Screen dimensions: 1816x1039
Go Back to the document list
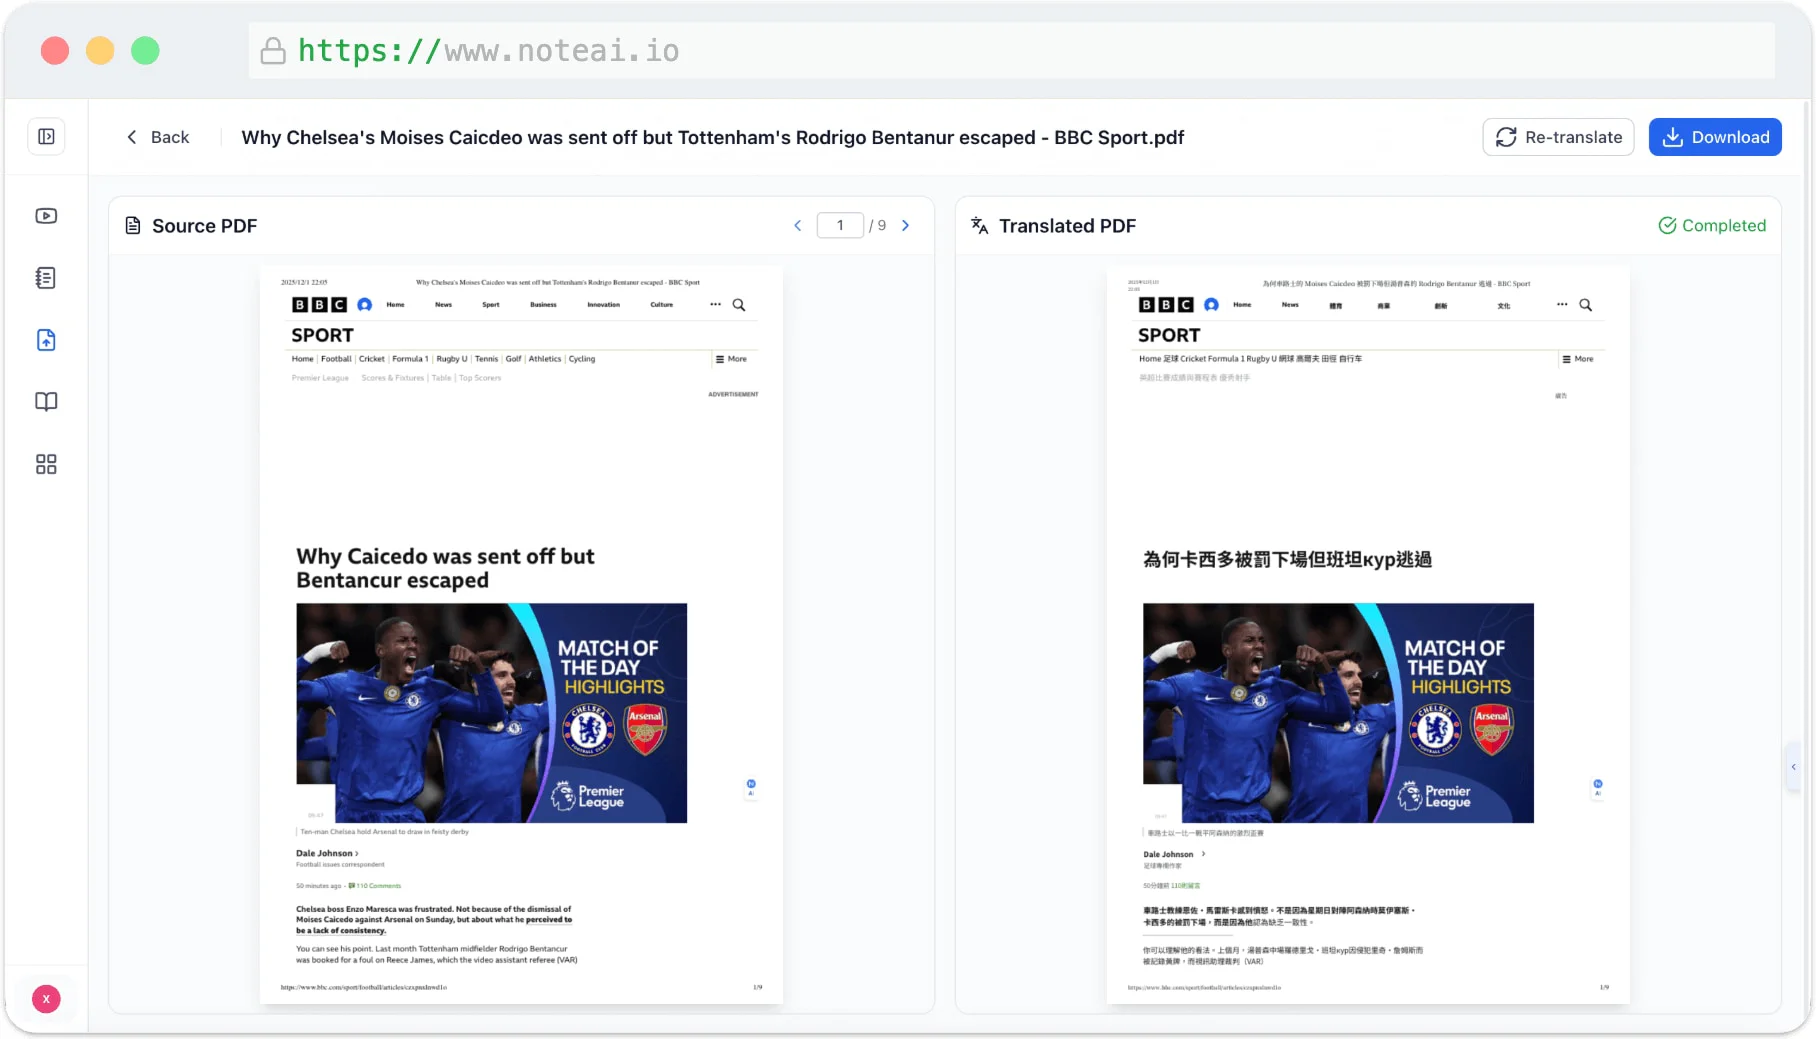[157, 136]
